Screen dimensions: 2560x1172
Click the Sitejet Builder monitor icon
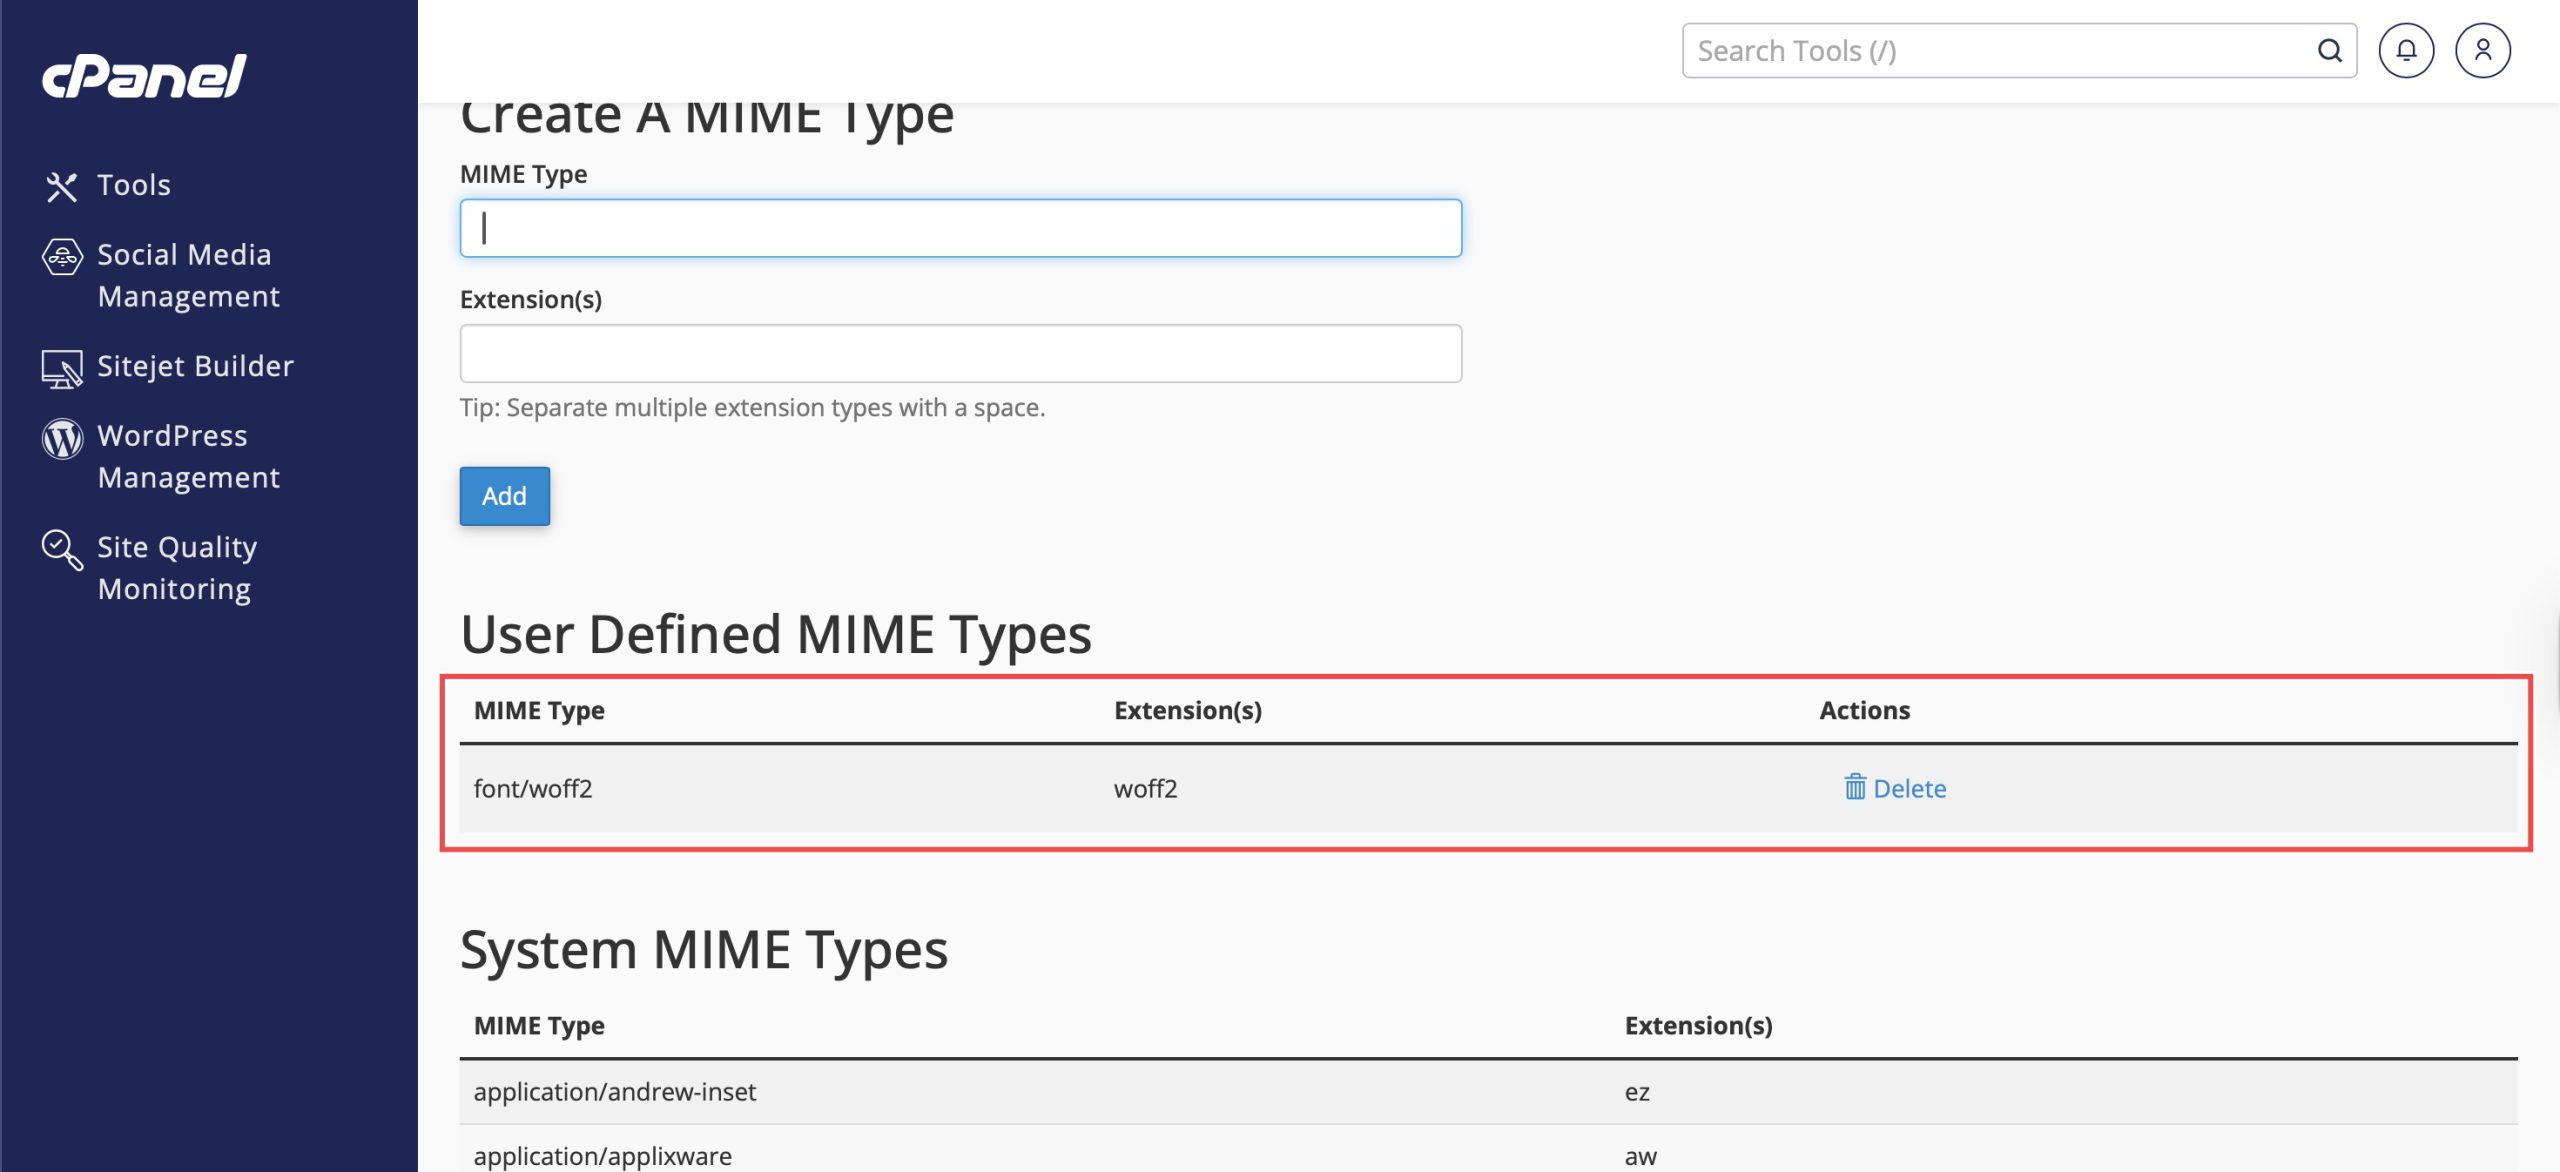point(62,368)
